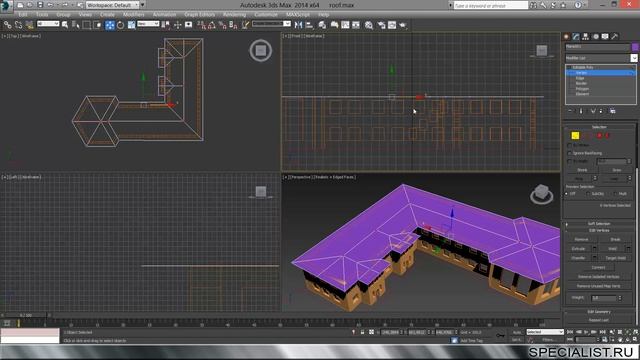Screen dimensions: 640x360
Task: Open the selection filter dropdown in main toolbar
Action: click(x=48, y=24)
